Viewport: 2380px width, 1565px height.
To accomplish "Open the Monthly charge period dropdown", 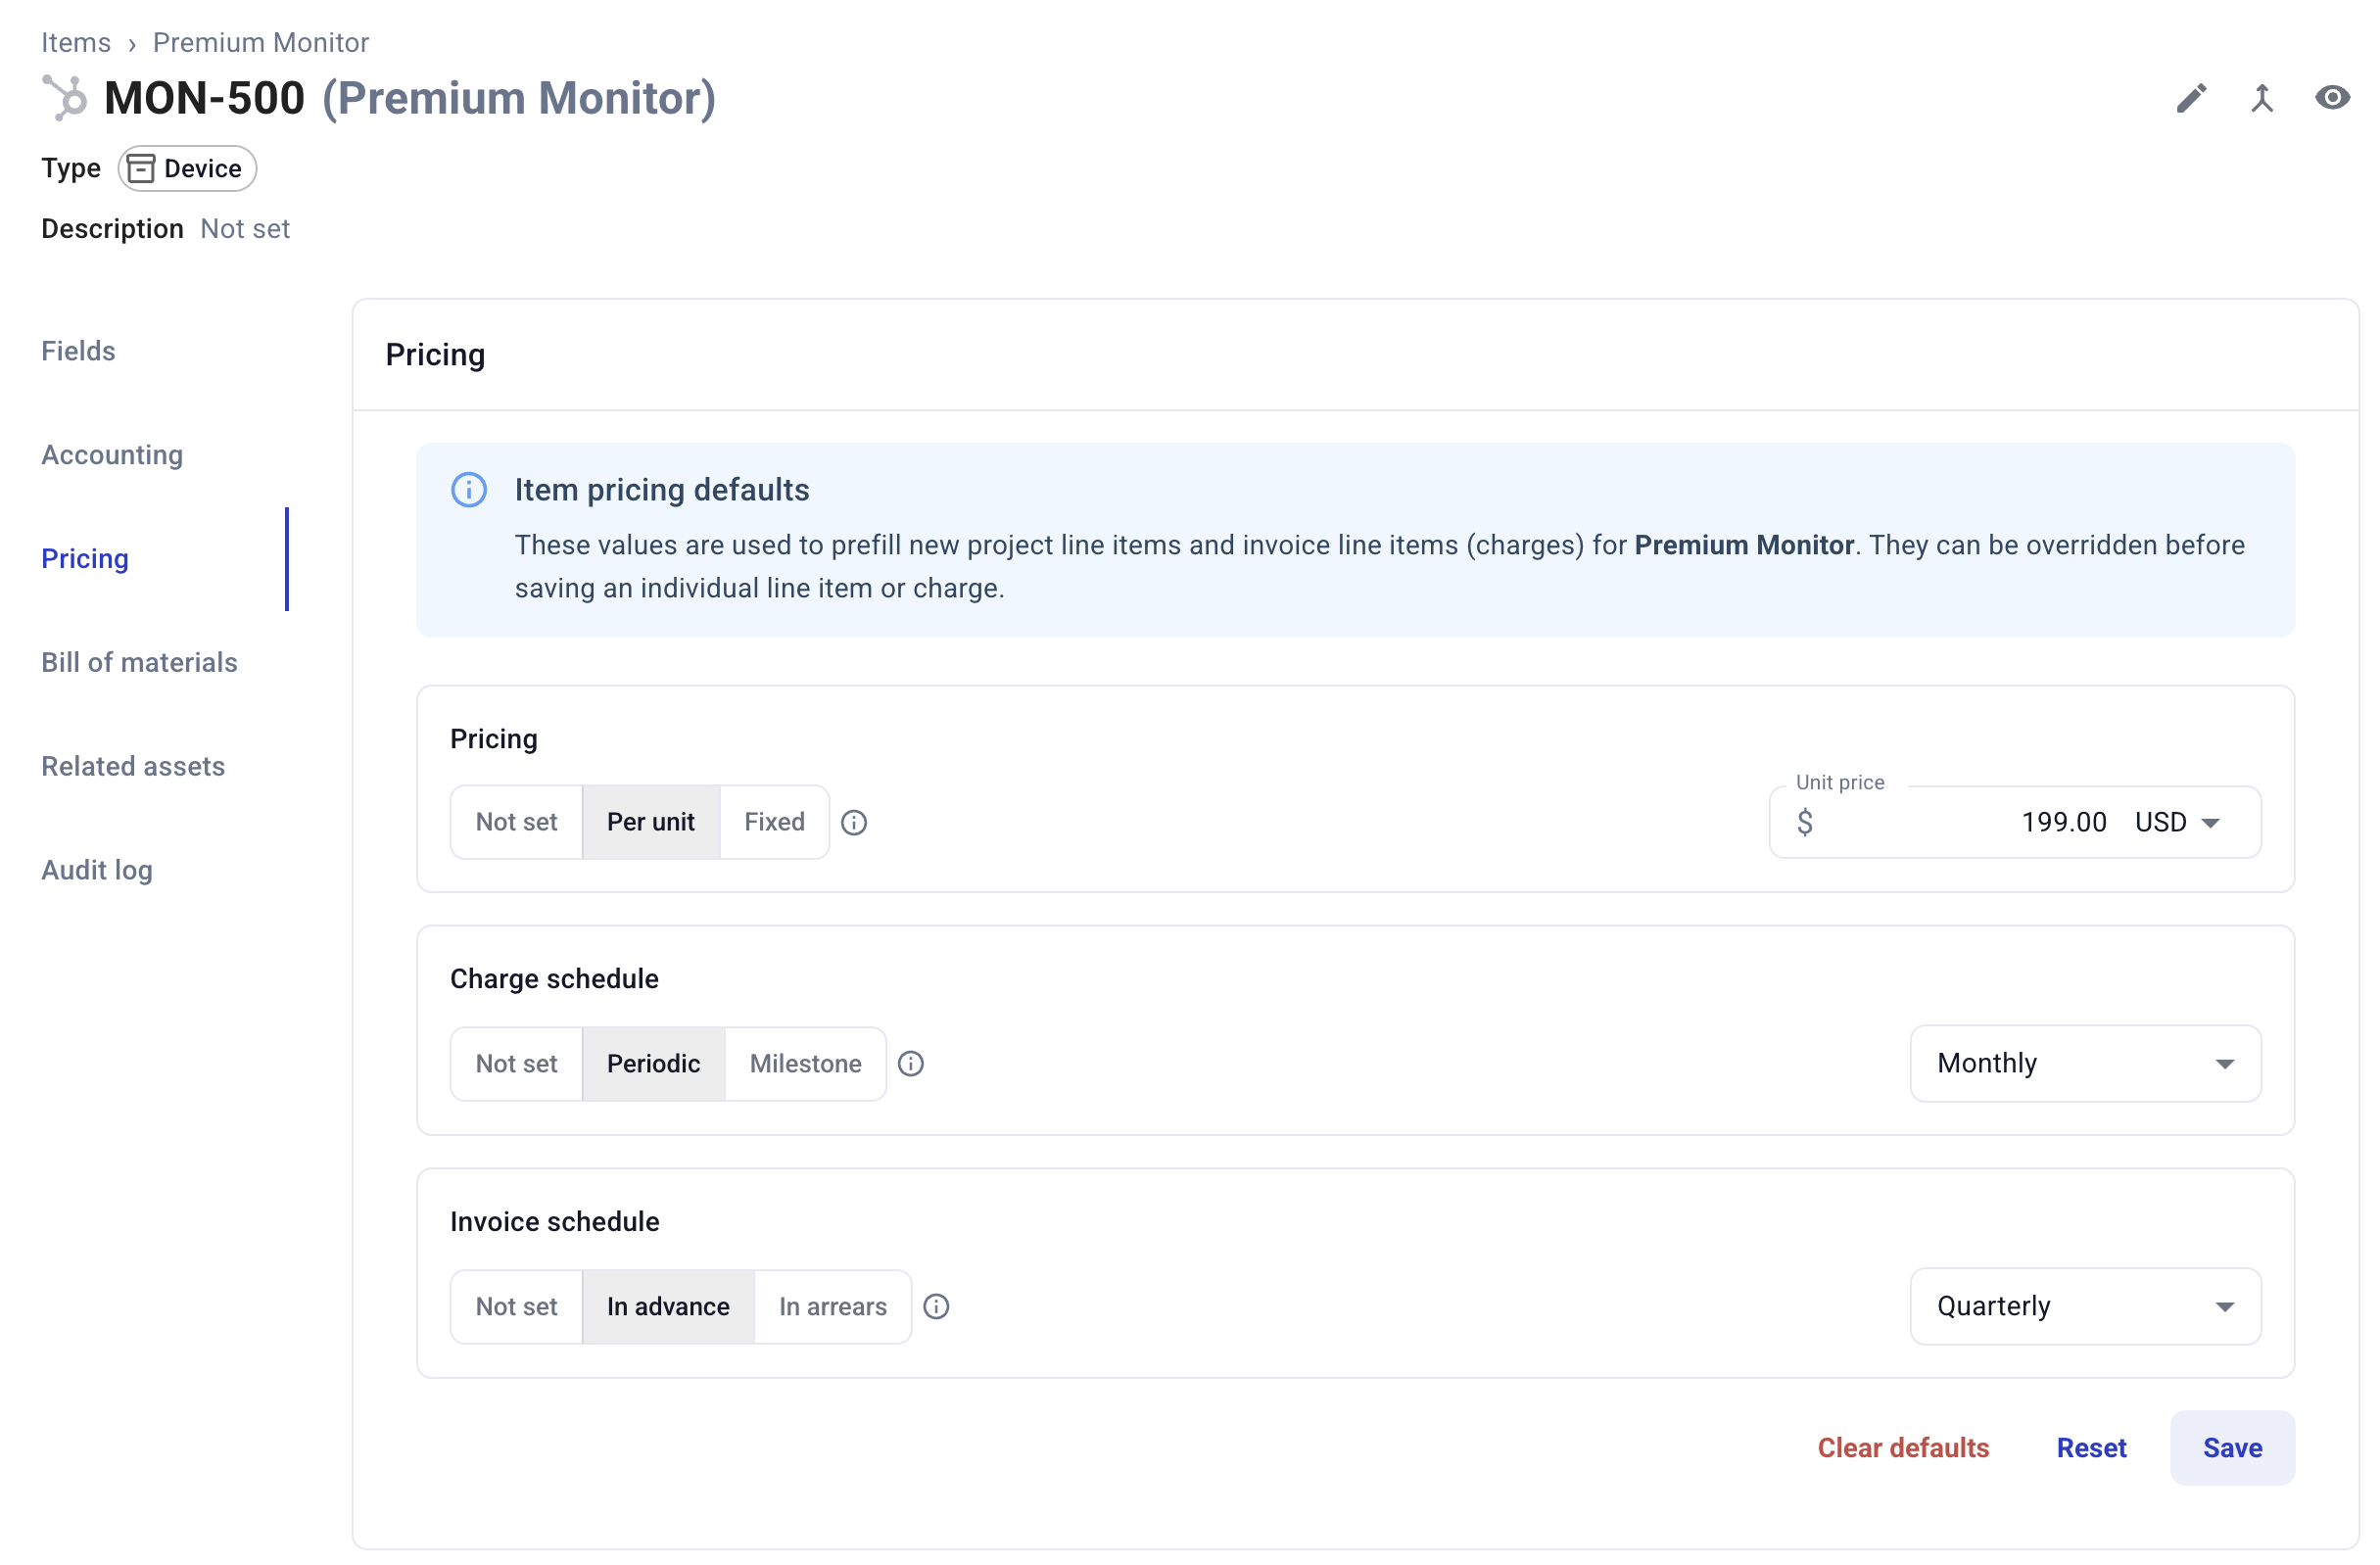I will coord(2086,1064).
